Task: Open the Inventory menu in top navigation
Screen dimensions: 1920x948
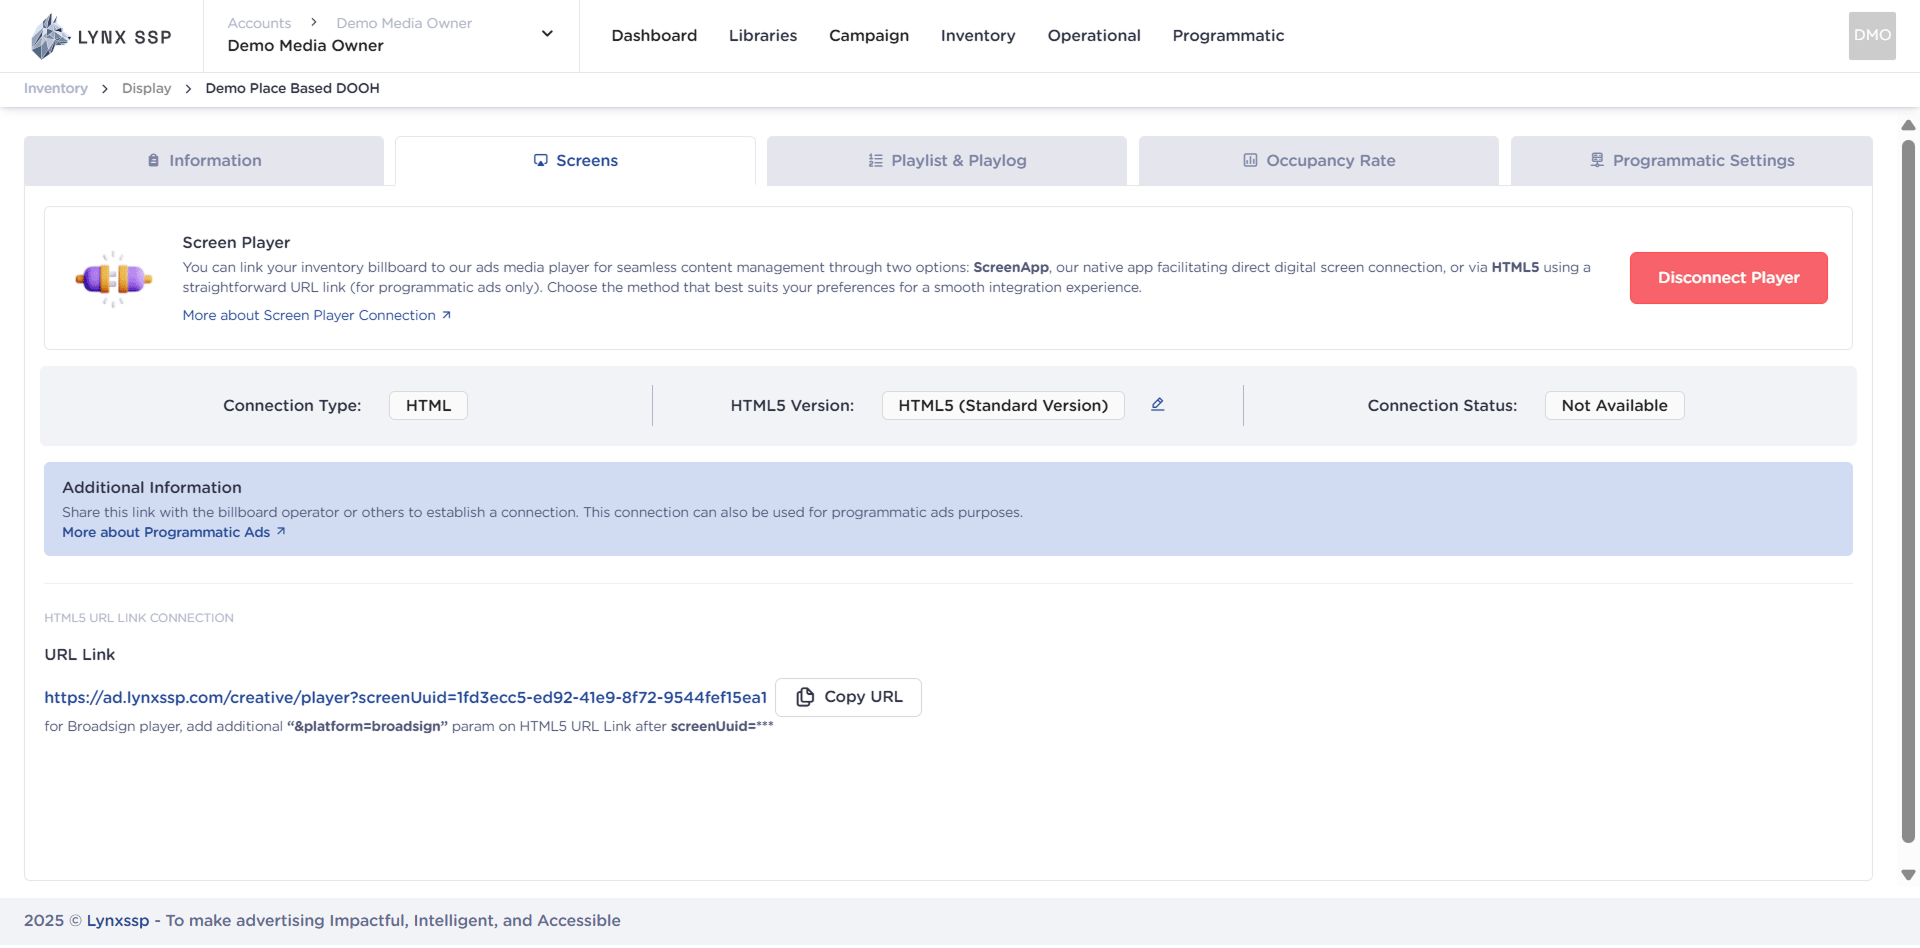Action: [x=978, y=36]
